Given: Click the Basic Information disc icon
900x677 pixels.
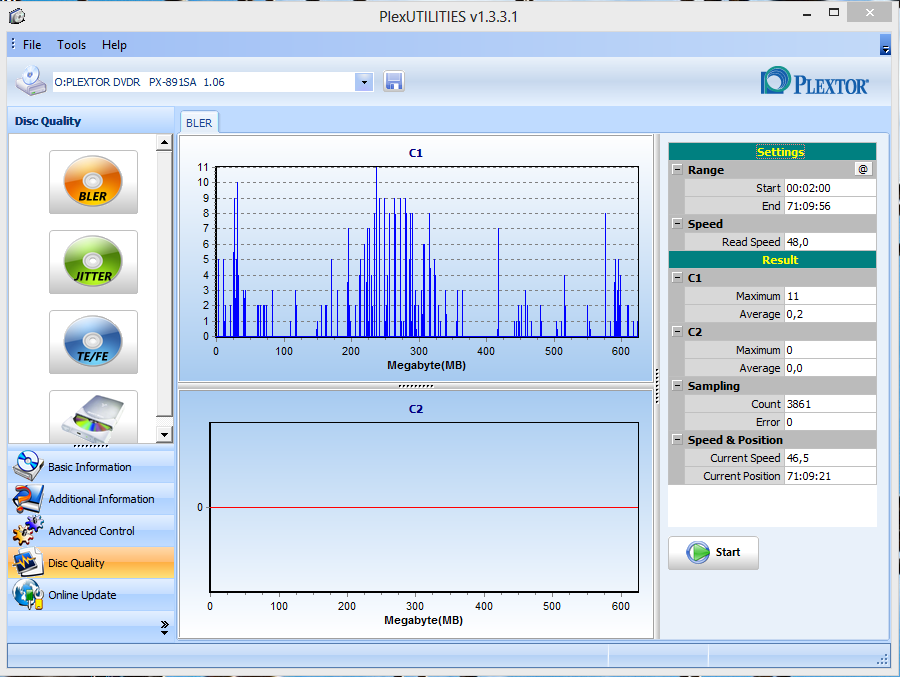Looking at the screenshot, I should [27, 466].
